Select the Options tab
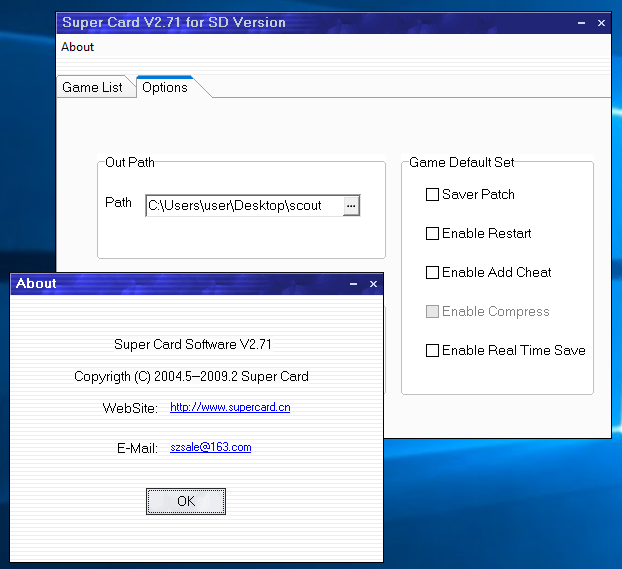The width and height of the screenshot is (622, 569). [165, 87]
